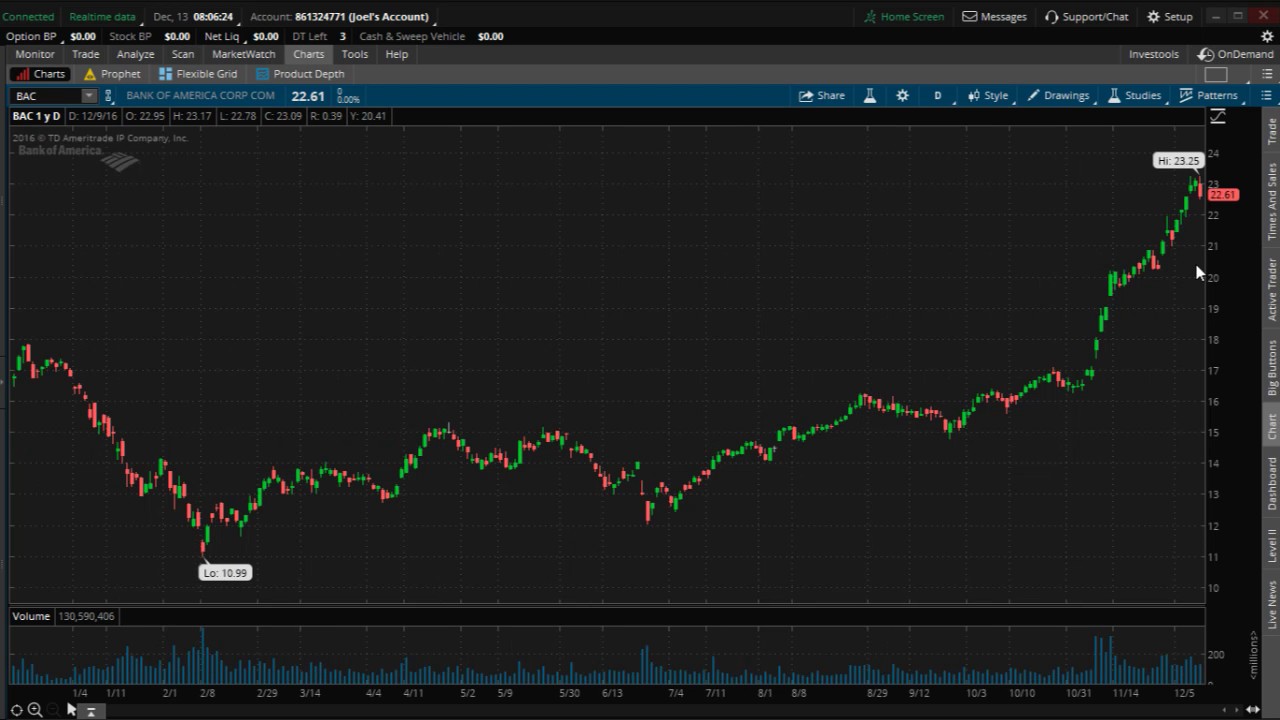Screen dimensions: 1280x720
Task: Toggle the price axis scale icon
Action: coord(1217,117)
